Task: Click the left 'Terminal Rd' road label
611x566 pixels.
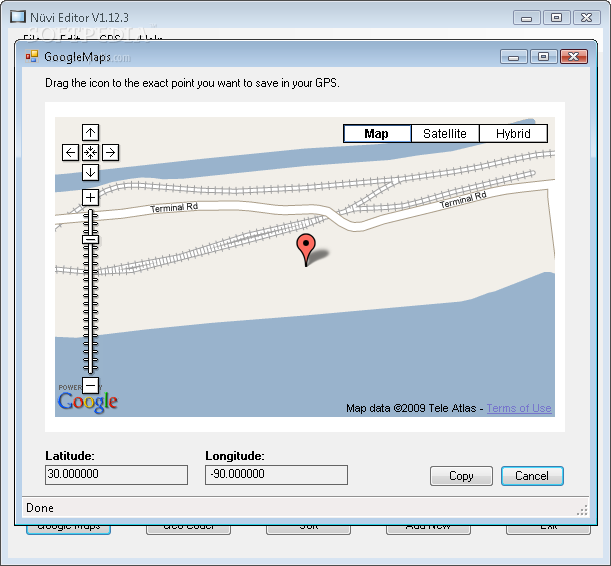Action: (174, 207)
